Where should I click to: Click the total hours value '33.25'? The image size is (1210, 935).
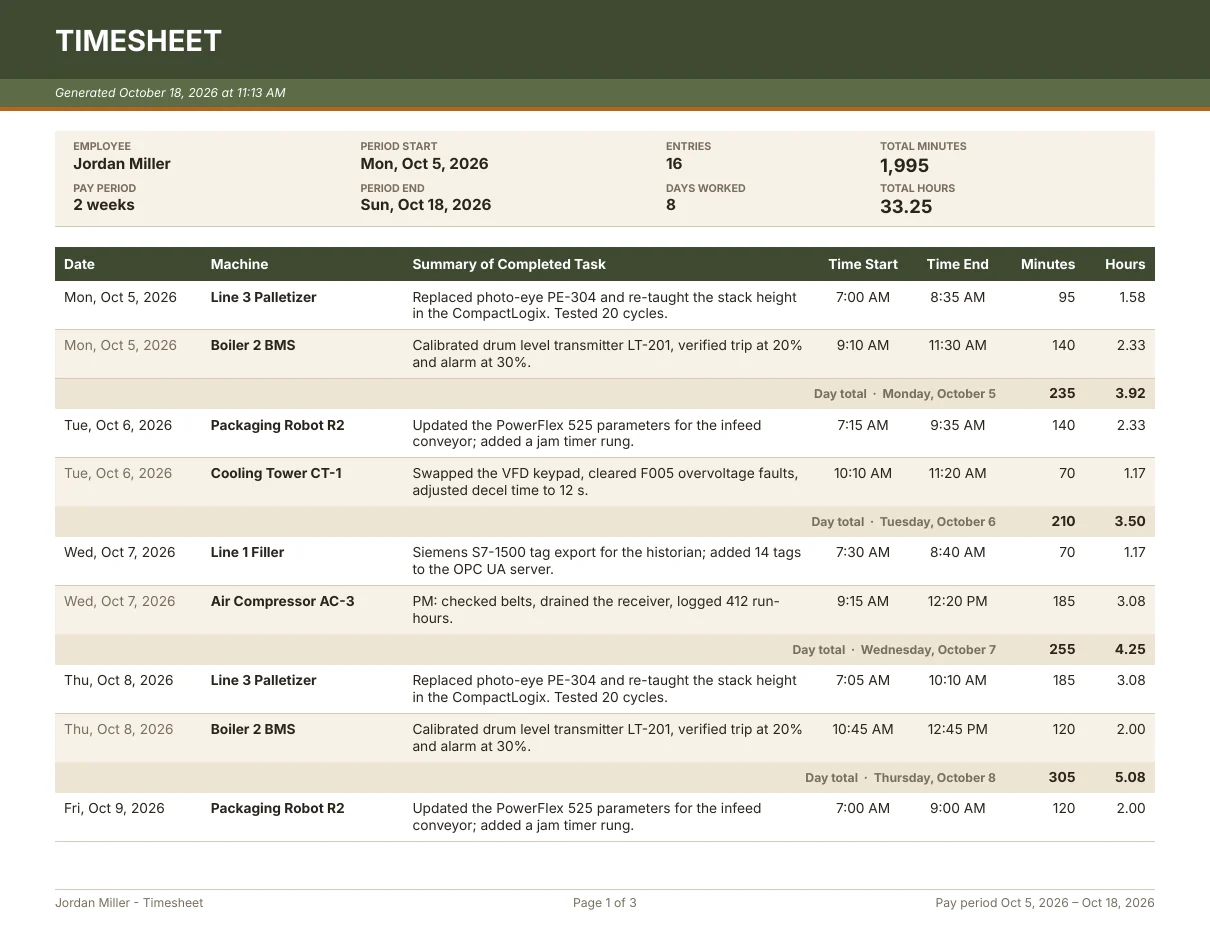coord(906,207)
